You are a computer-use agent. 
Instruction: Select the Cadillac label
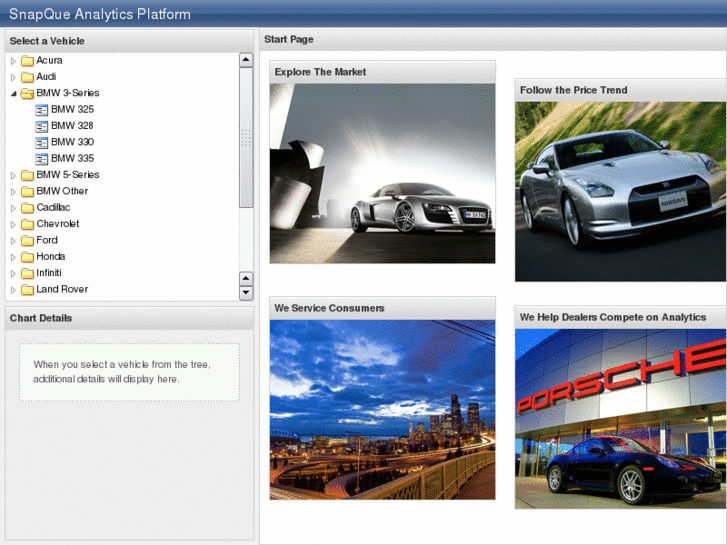point(53,207)
